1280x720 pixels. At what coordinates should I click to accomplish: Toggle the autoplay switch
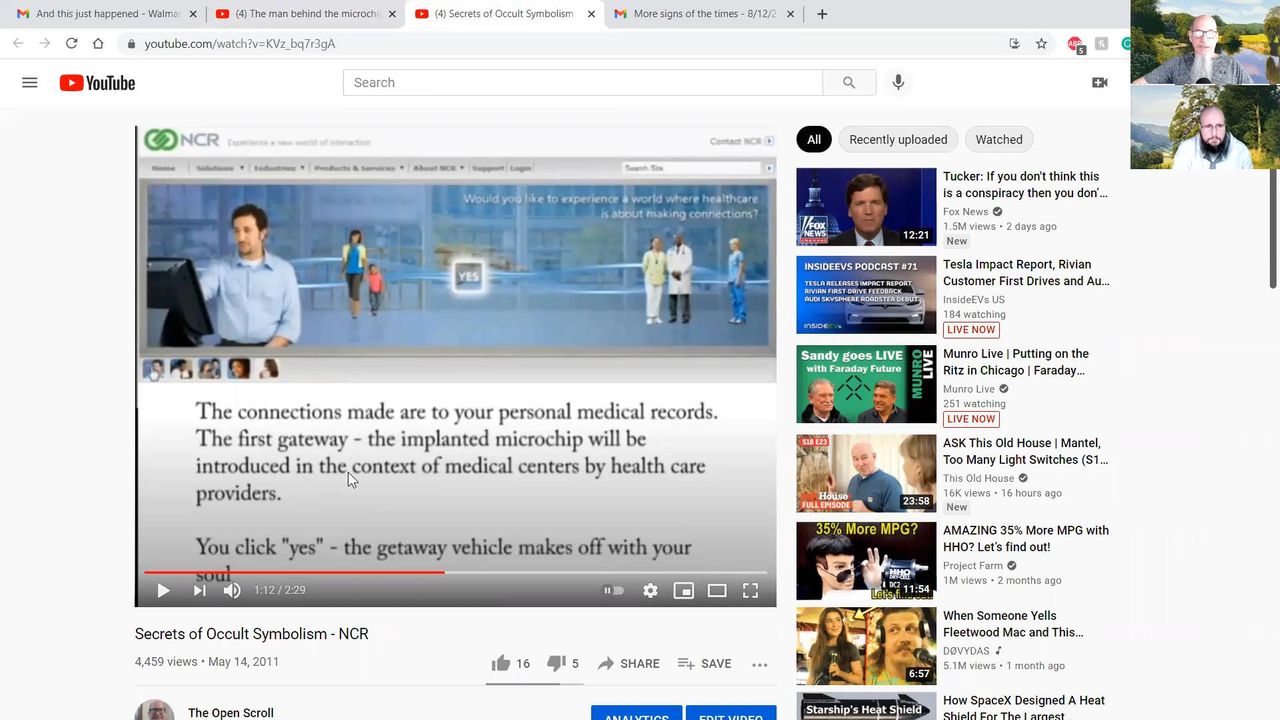pos(613,591)
